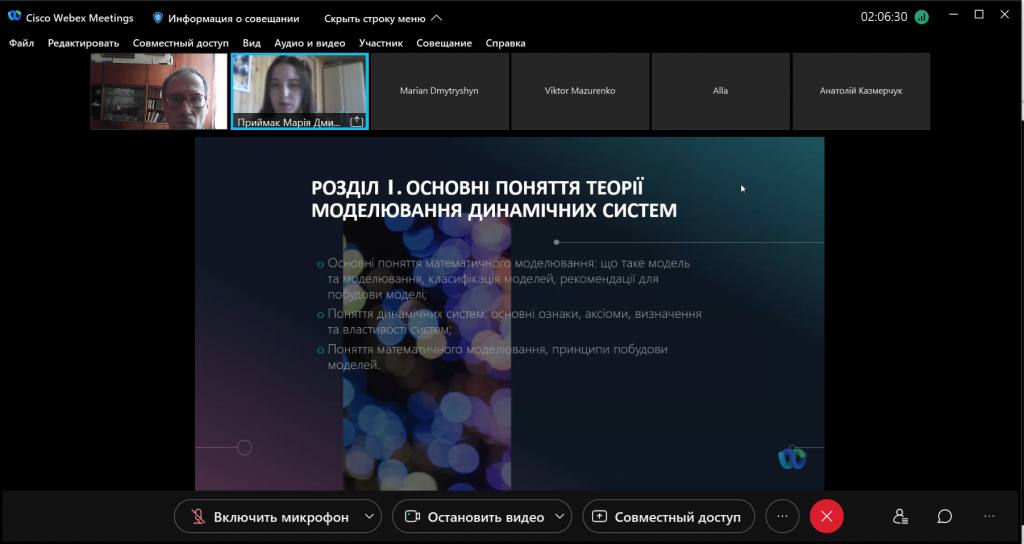Open more options ellipsis in control bar
The width and height of the screenshot is (1024, 544).
pyautogui.click(x=782, y=517)
